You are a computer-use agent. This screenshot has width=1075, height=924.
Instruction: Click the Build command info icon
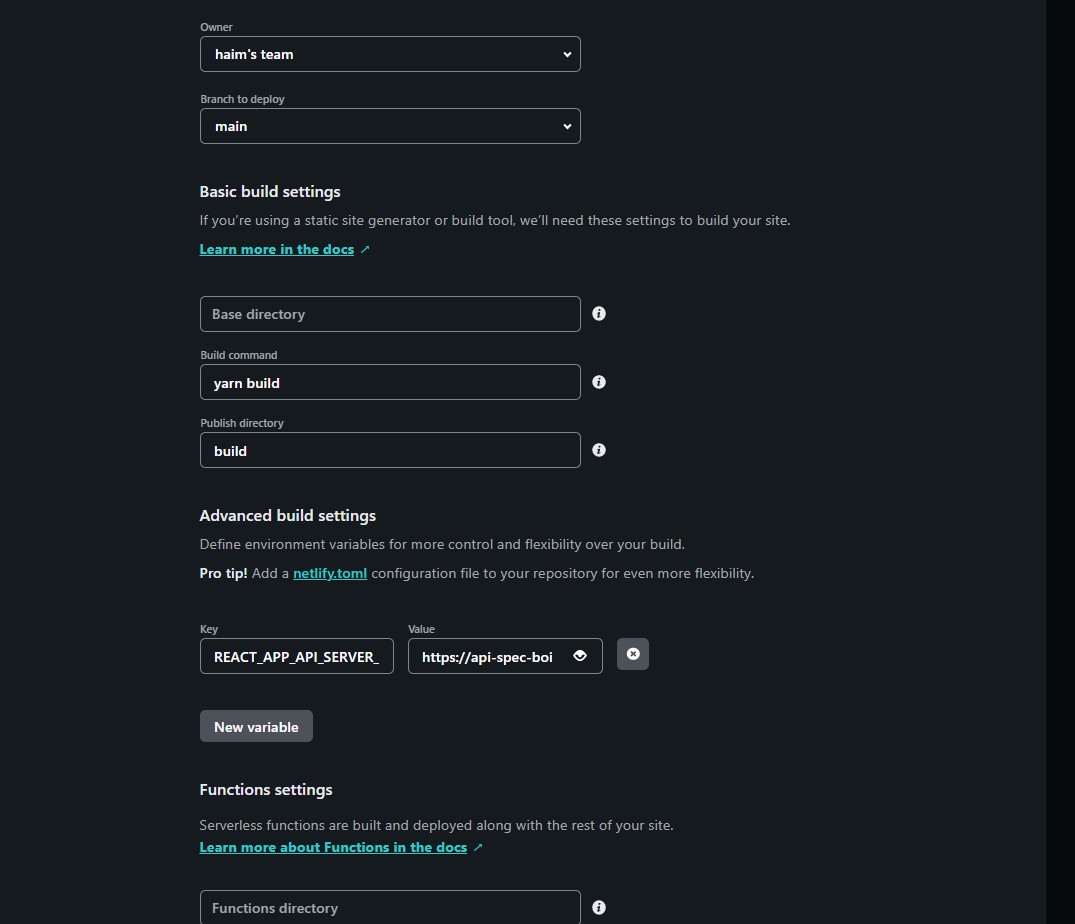coord(598,381)
